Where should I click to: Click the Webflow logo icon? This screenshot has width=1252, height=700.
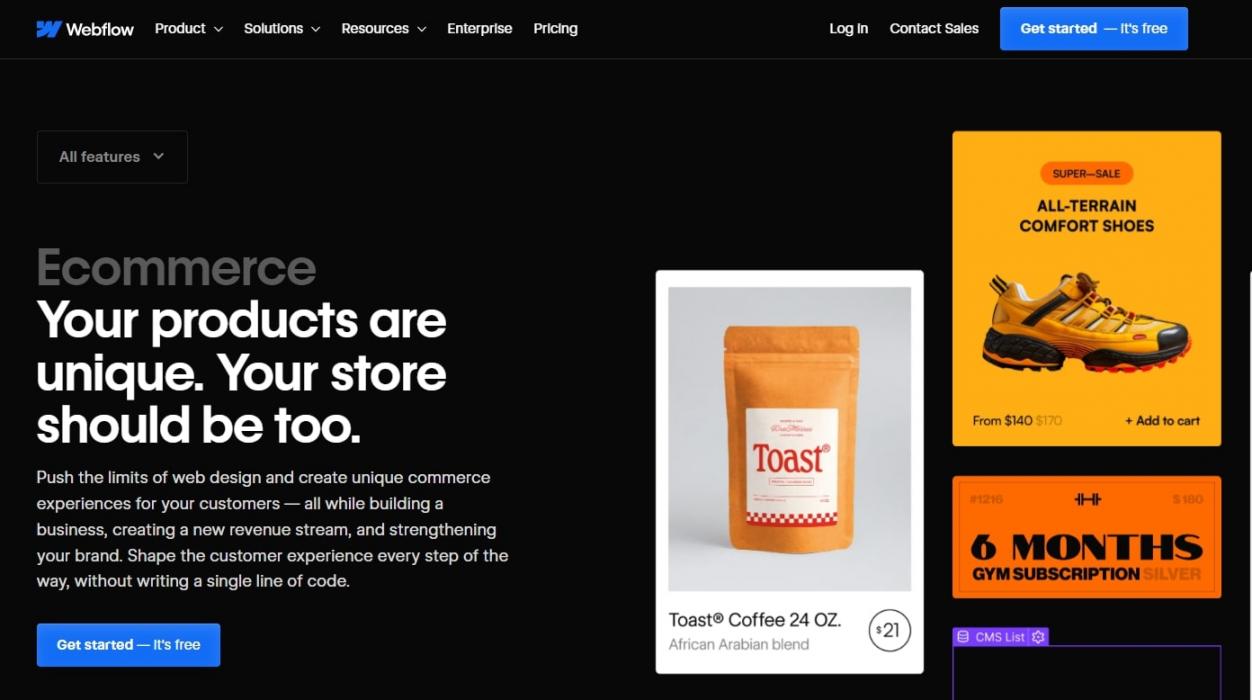point(49,29)
